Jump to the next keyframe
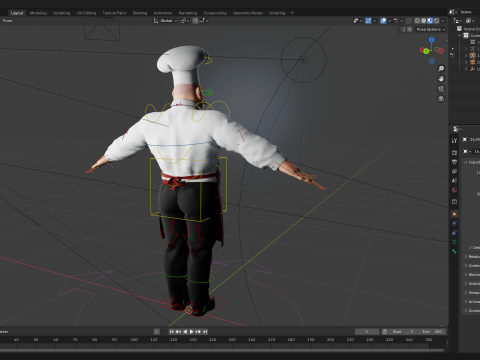 199,331
